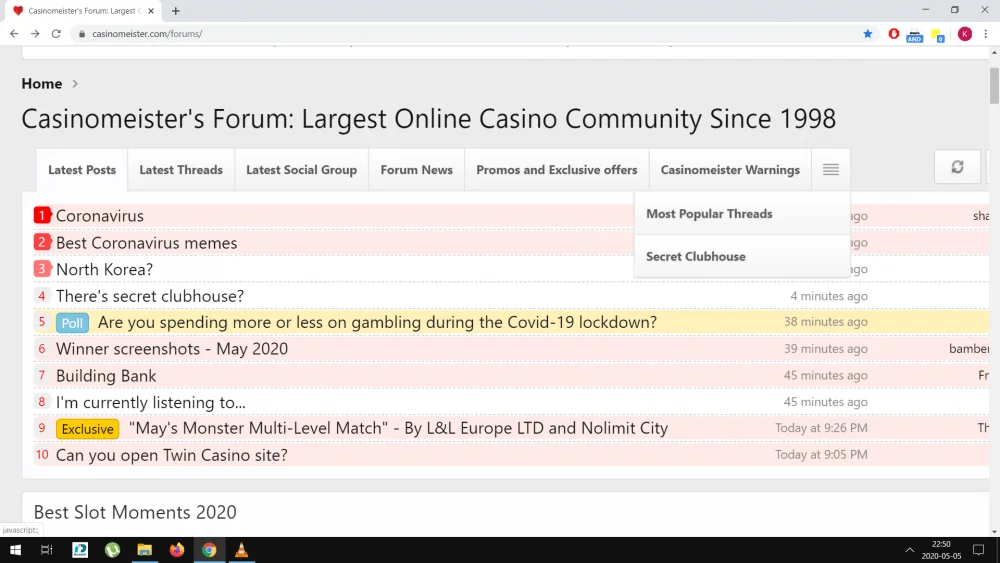Click the '39 minutes ago' timestamp

(x=825, y=348)
